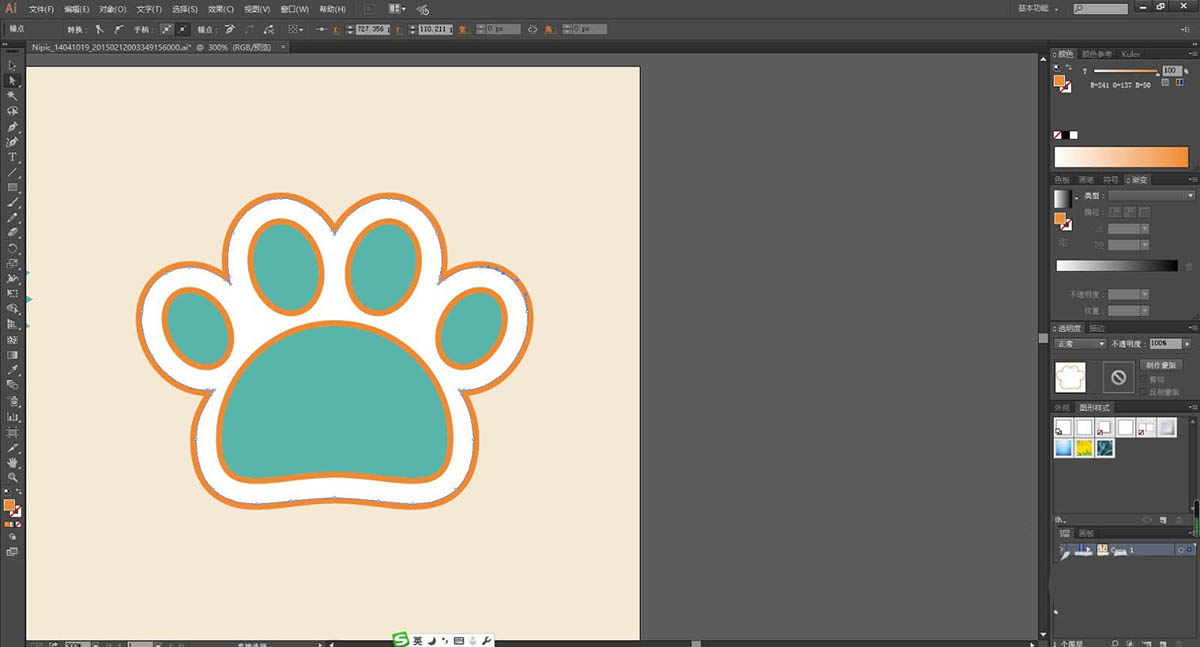Select the Type (T) tool
Image resolution: width=1200 pixels, height=647 pixels.
click(13, 157)
